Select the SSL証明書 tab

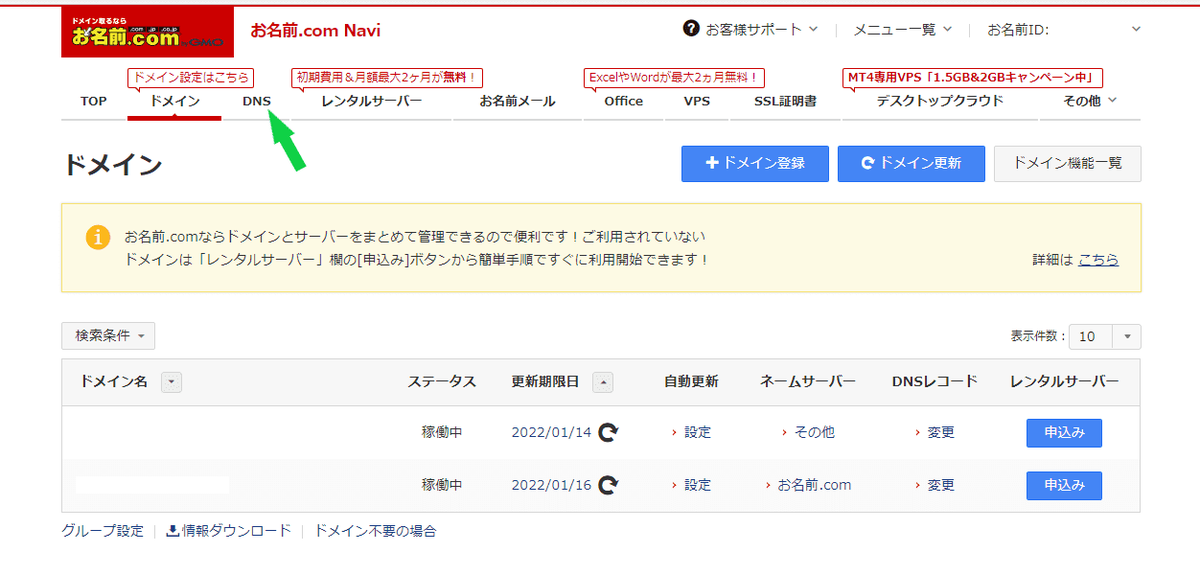785,101
